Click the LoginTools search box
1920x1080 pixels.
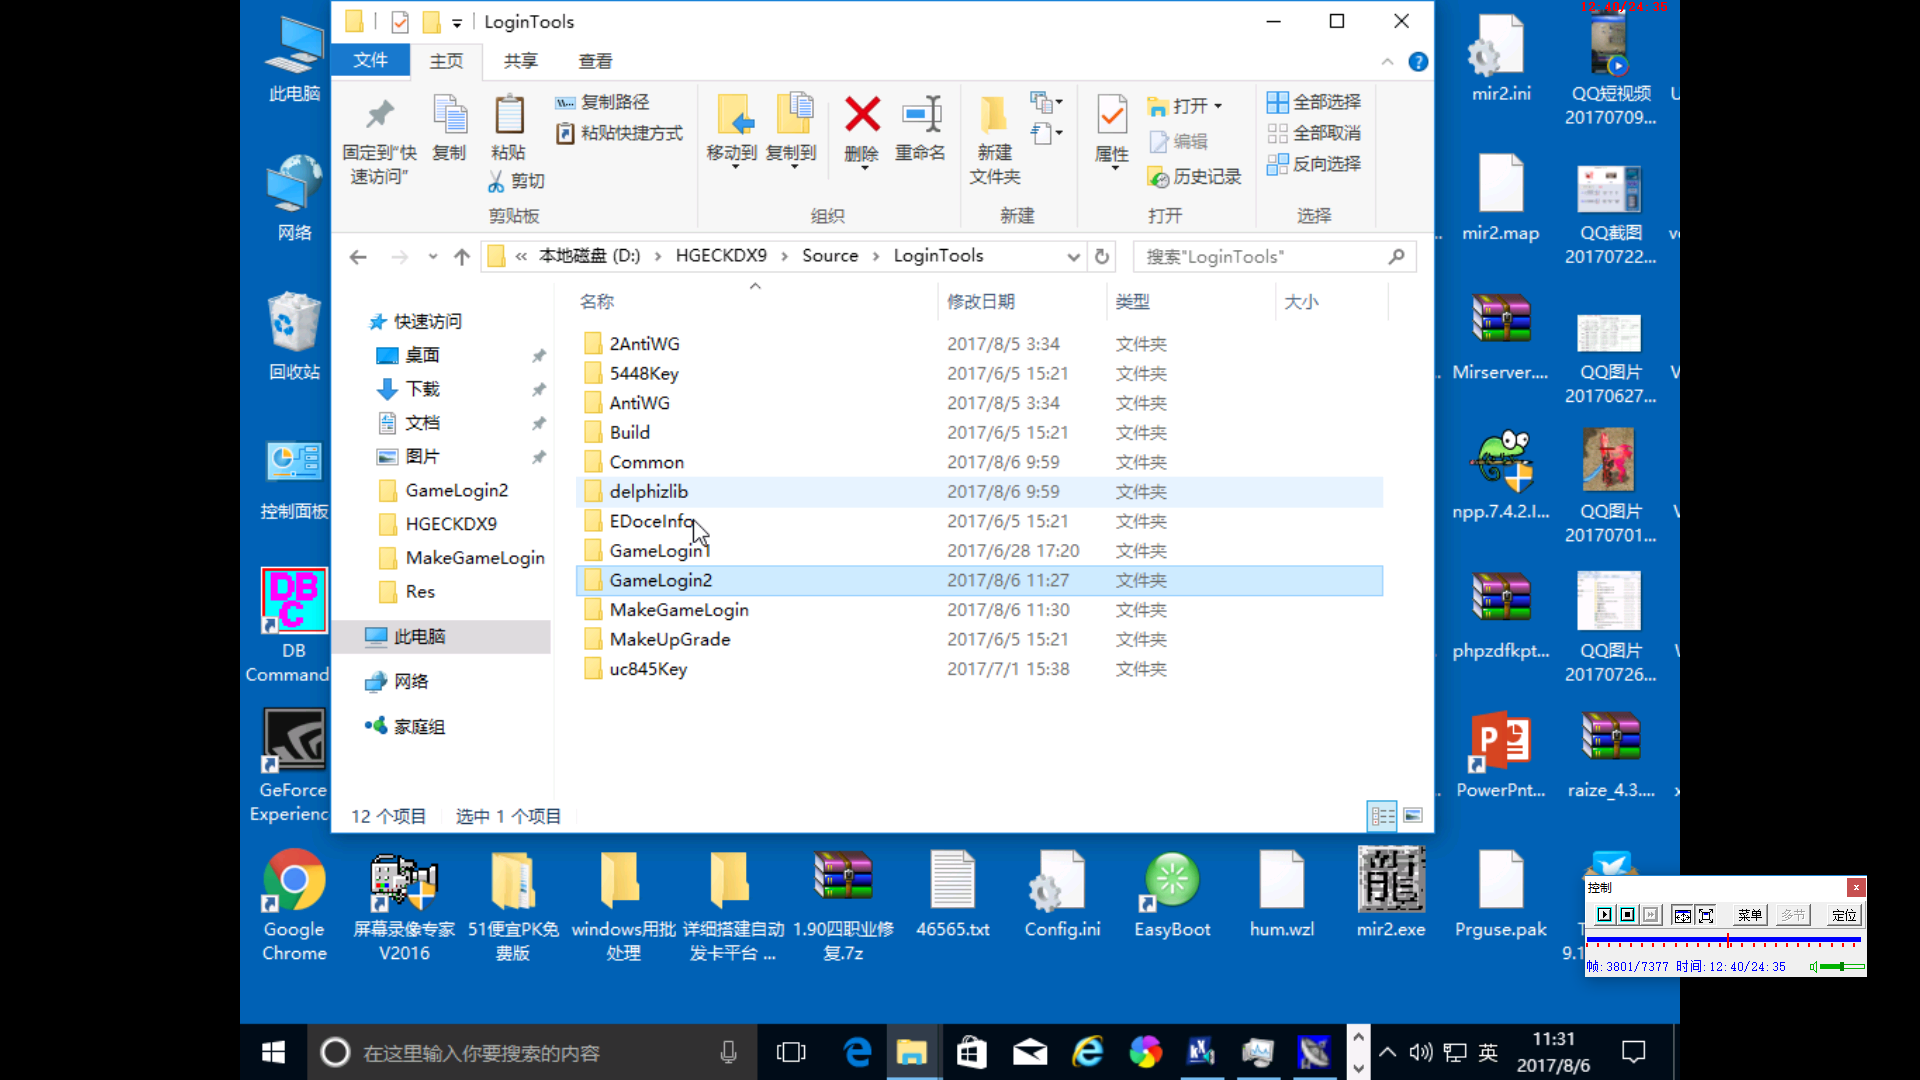click(1274, 257)
